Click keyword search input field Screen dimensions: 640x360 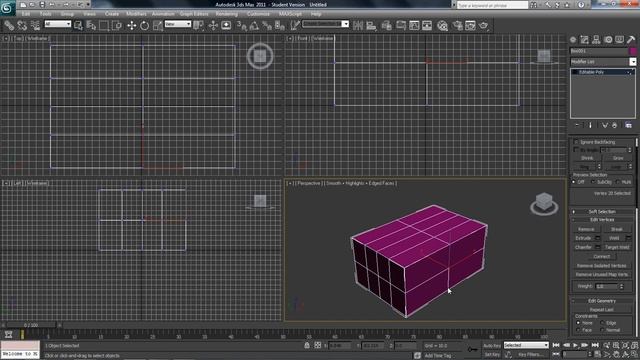pos(492,6)
